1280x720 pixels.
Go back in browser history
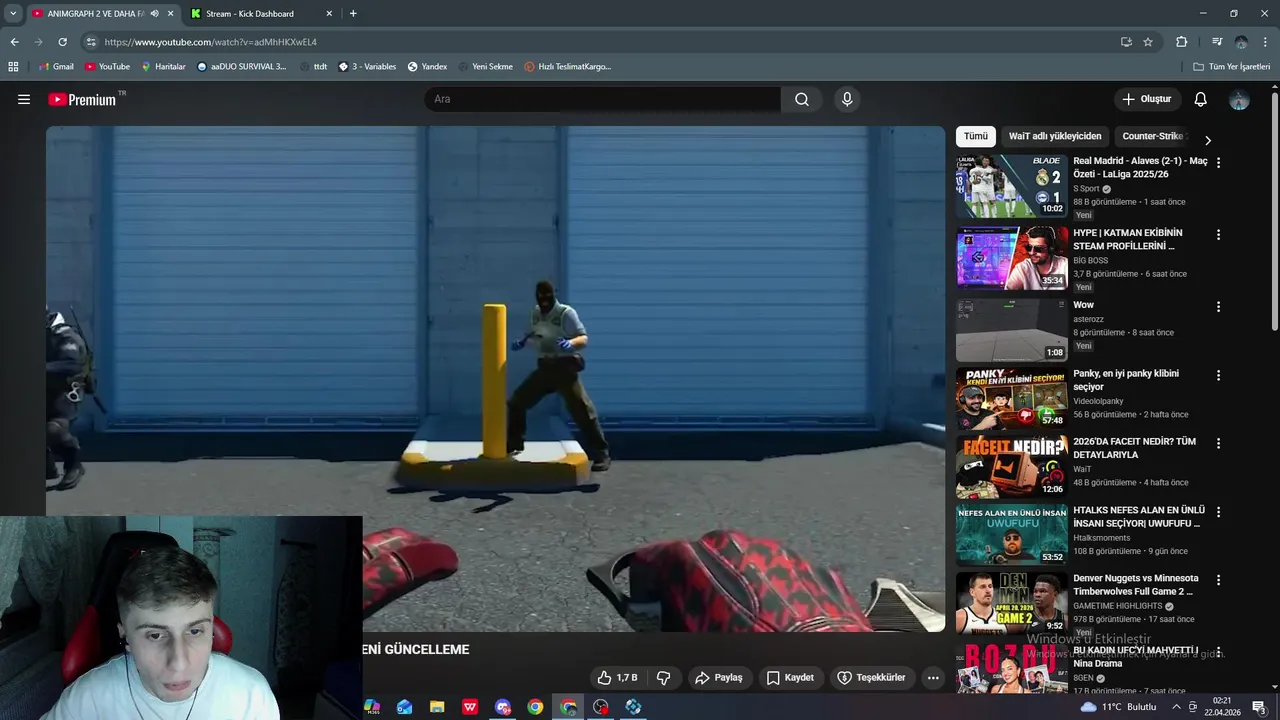point(14,42)
